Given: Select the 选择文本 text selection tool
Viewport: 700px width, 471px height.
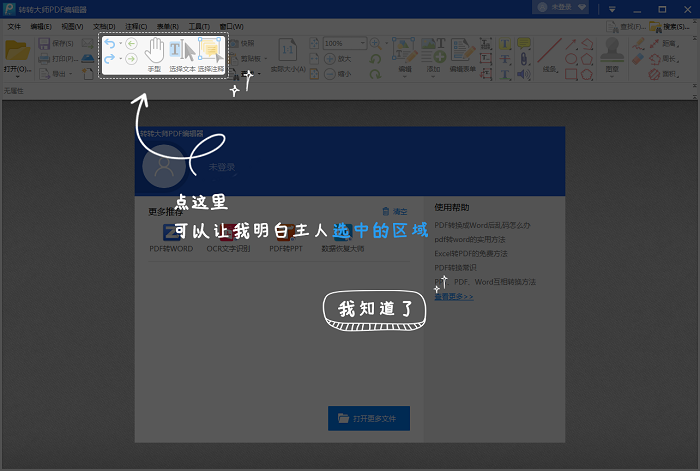Looking at the screenshot, I should pos(182,54).
